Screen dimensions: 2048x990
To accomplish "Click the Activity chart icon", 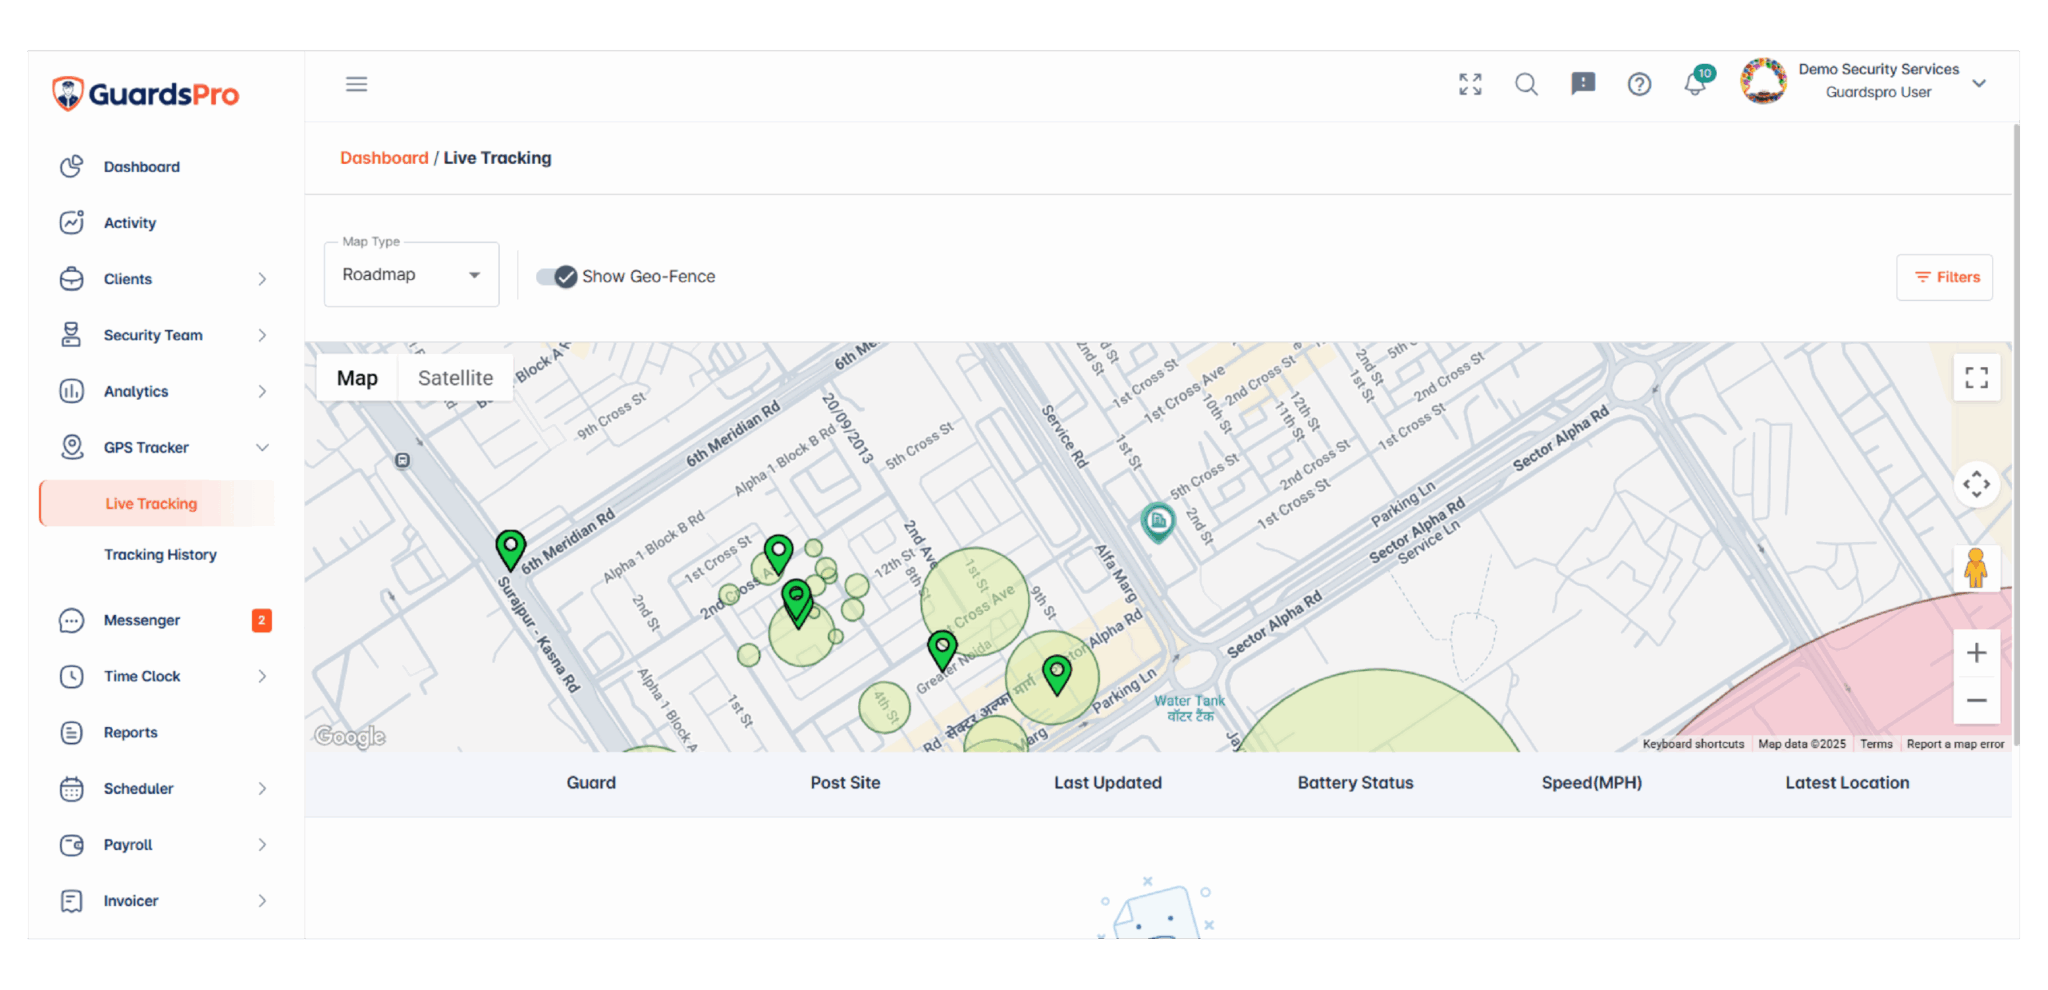I will pos(72,223).
